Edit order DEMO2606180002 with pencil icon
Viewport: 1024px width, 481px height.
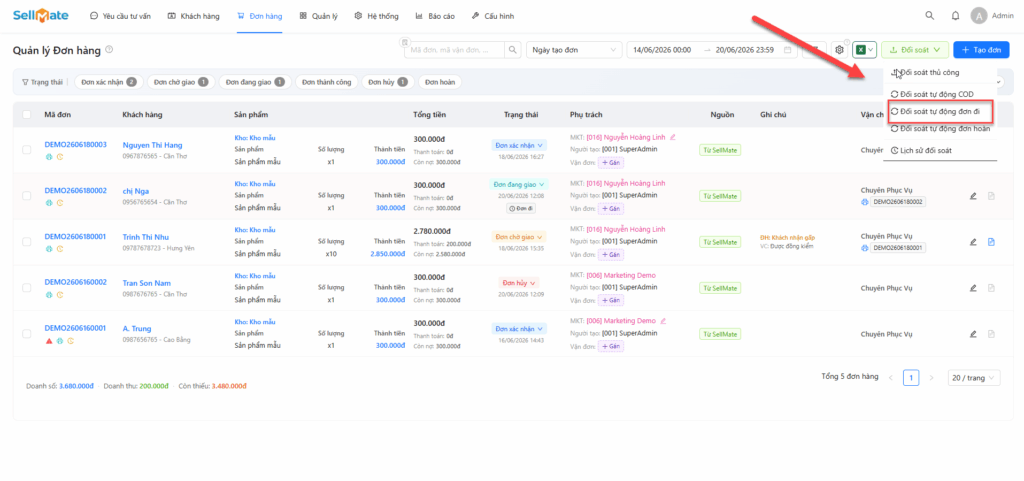pos(973,196)
